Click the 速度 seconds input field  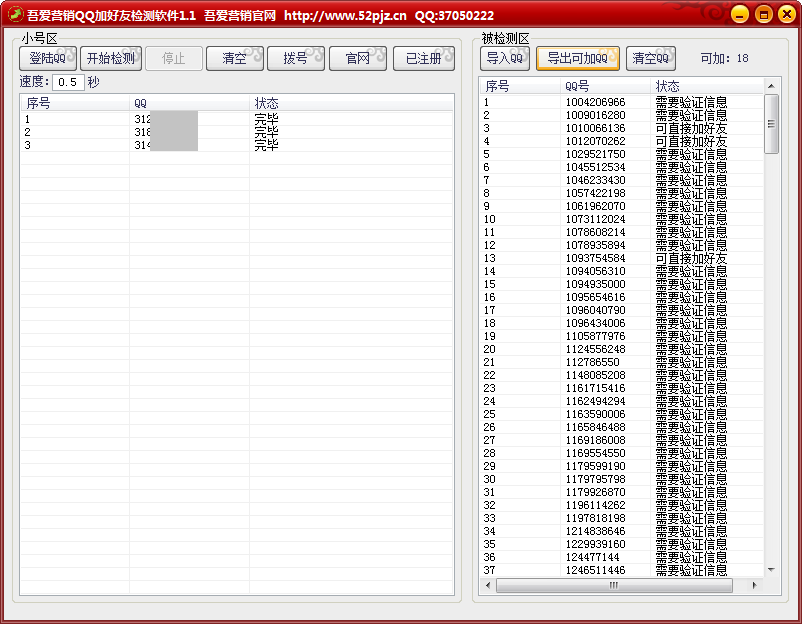pos(68,82)
